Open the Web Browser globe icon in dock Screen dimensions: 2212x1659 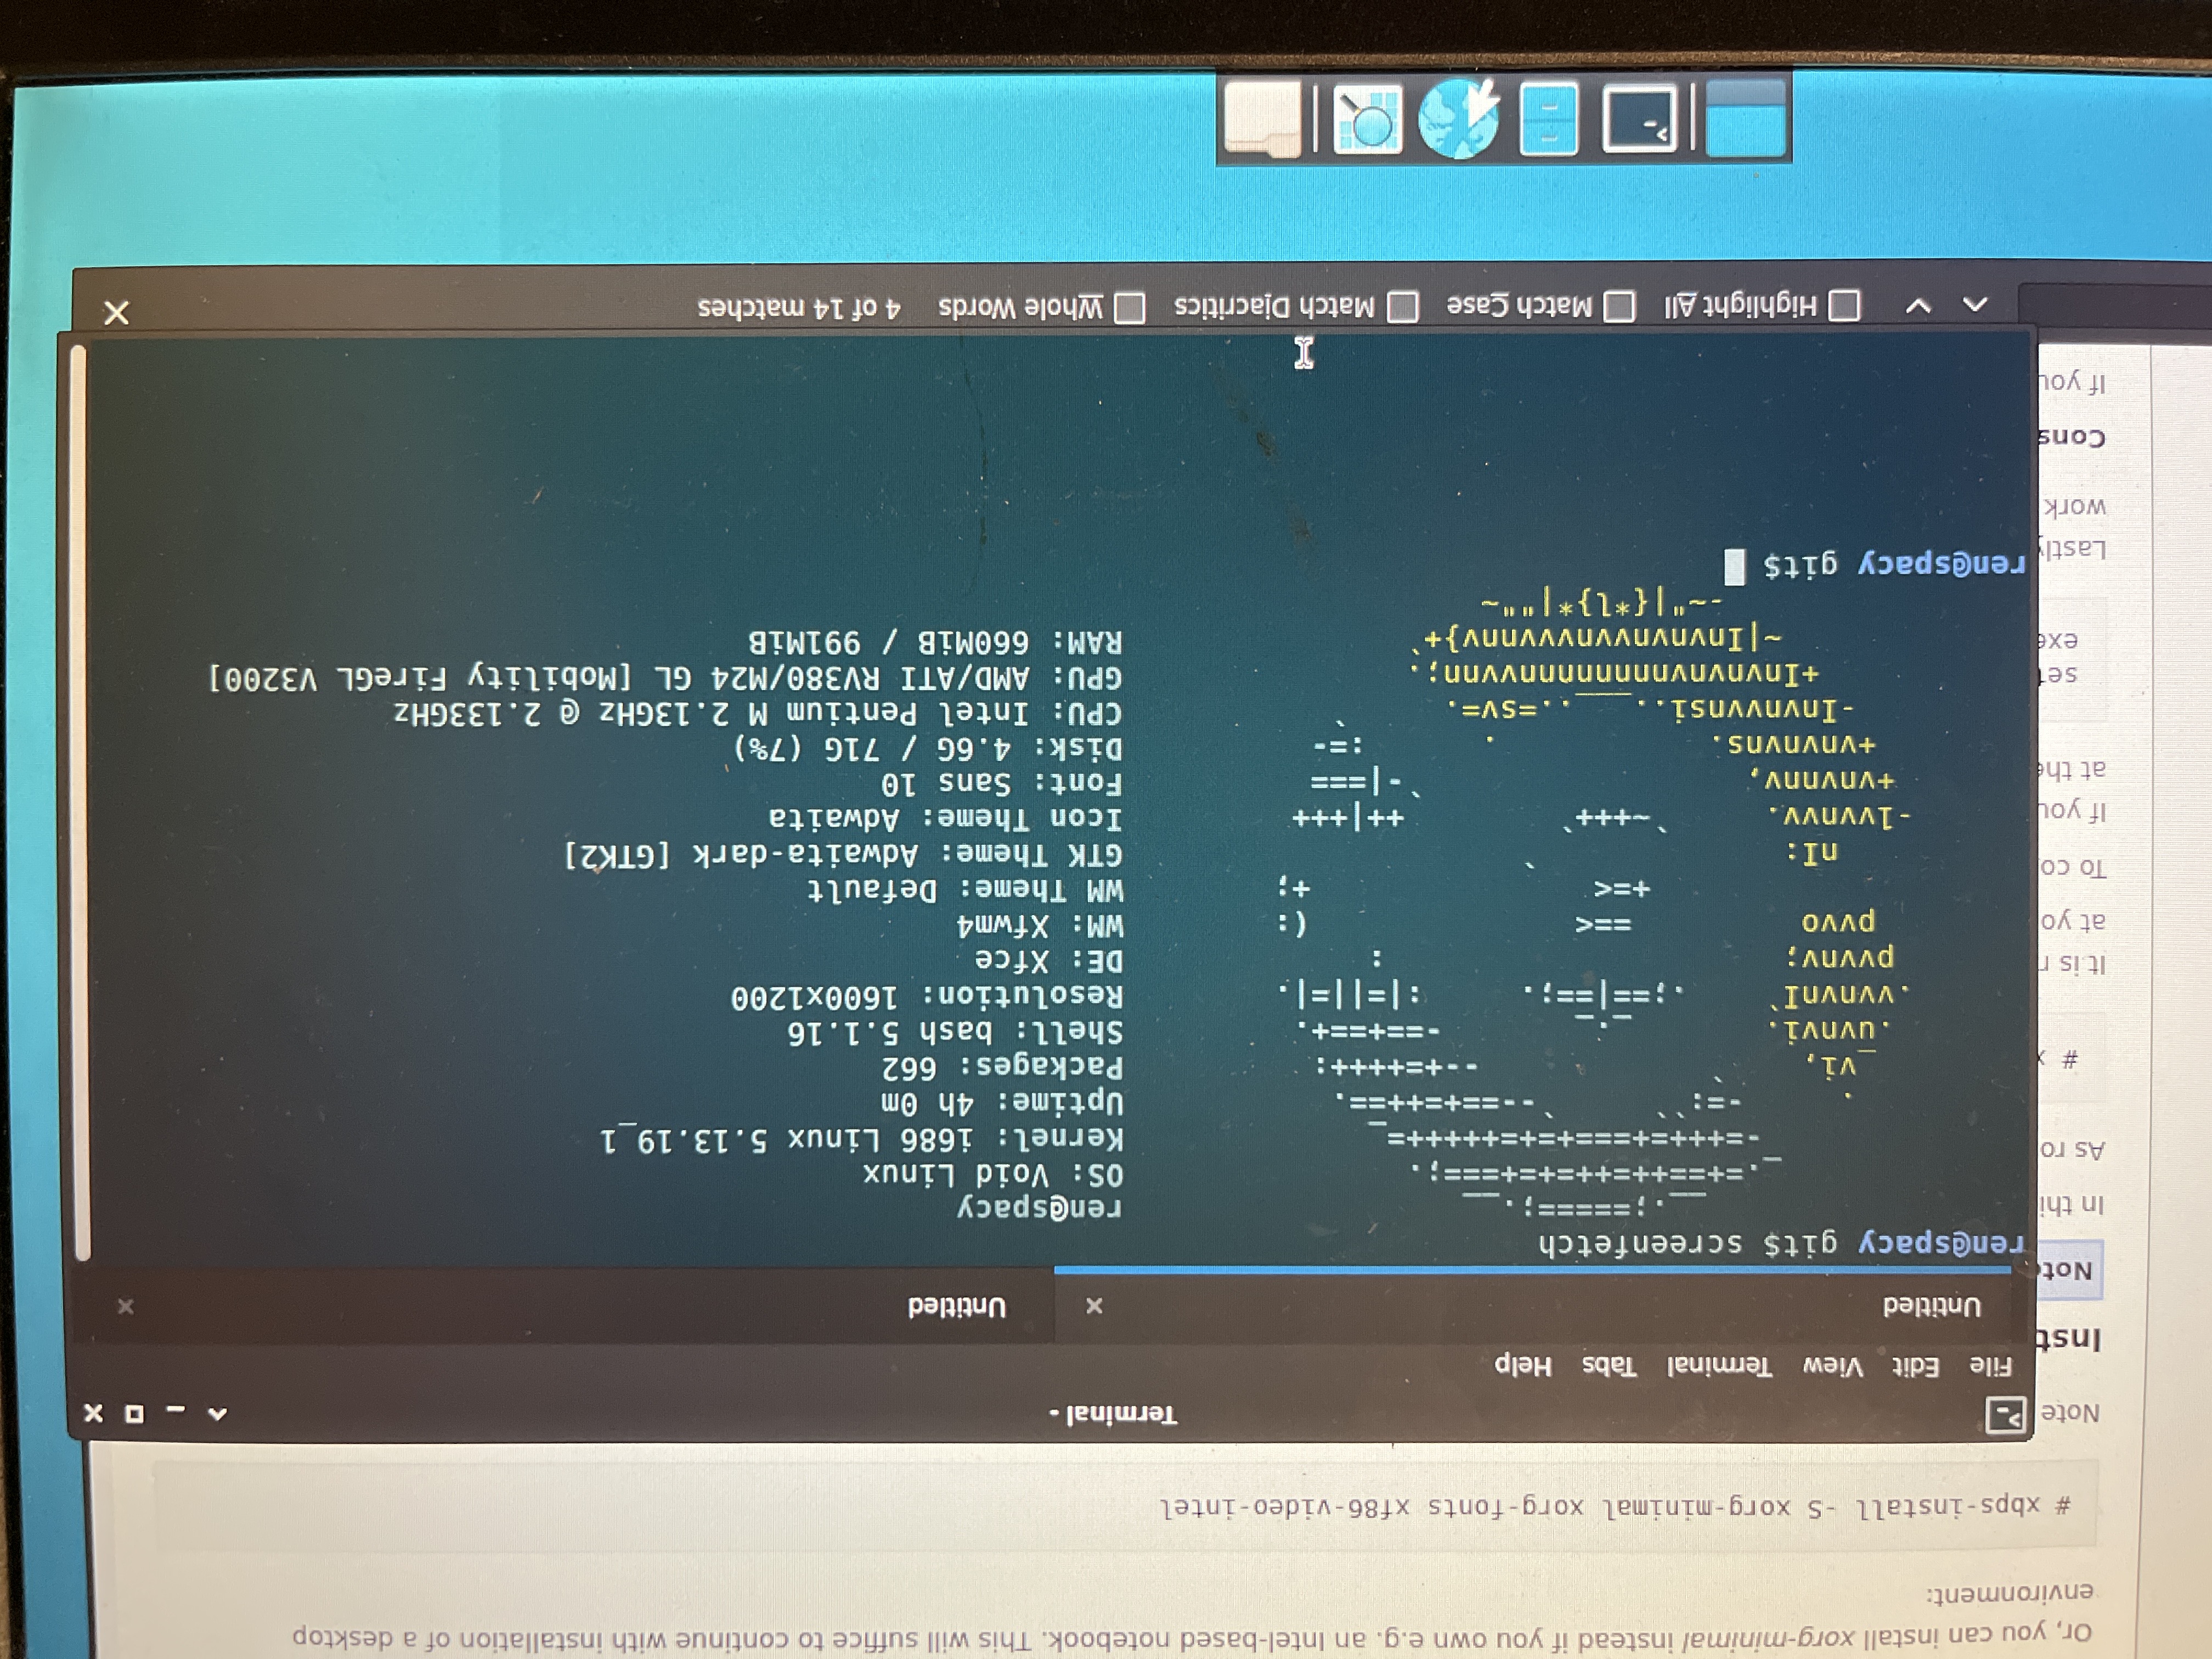[x=1459, y=119]
